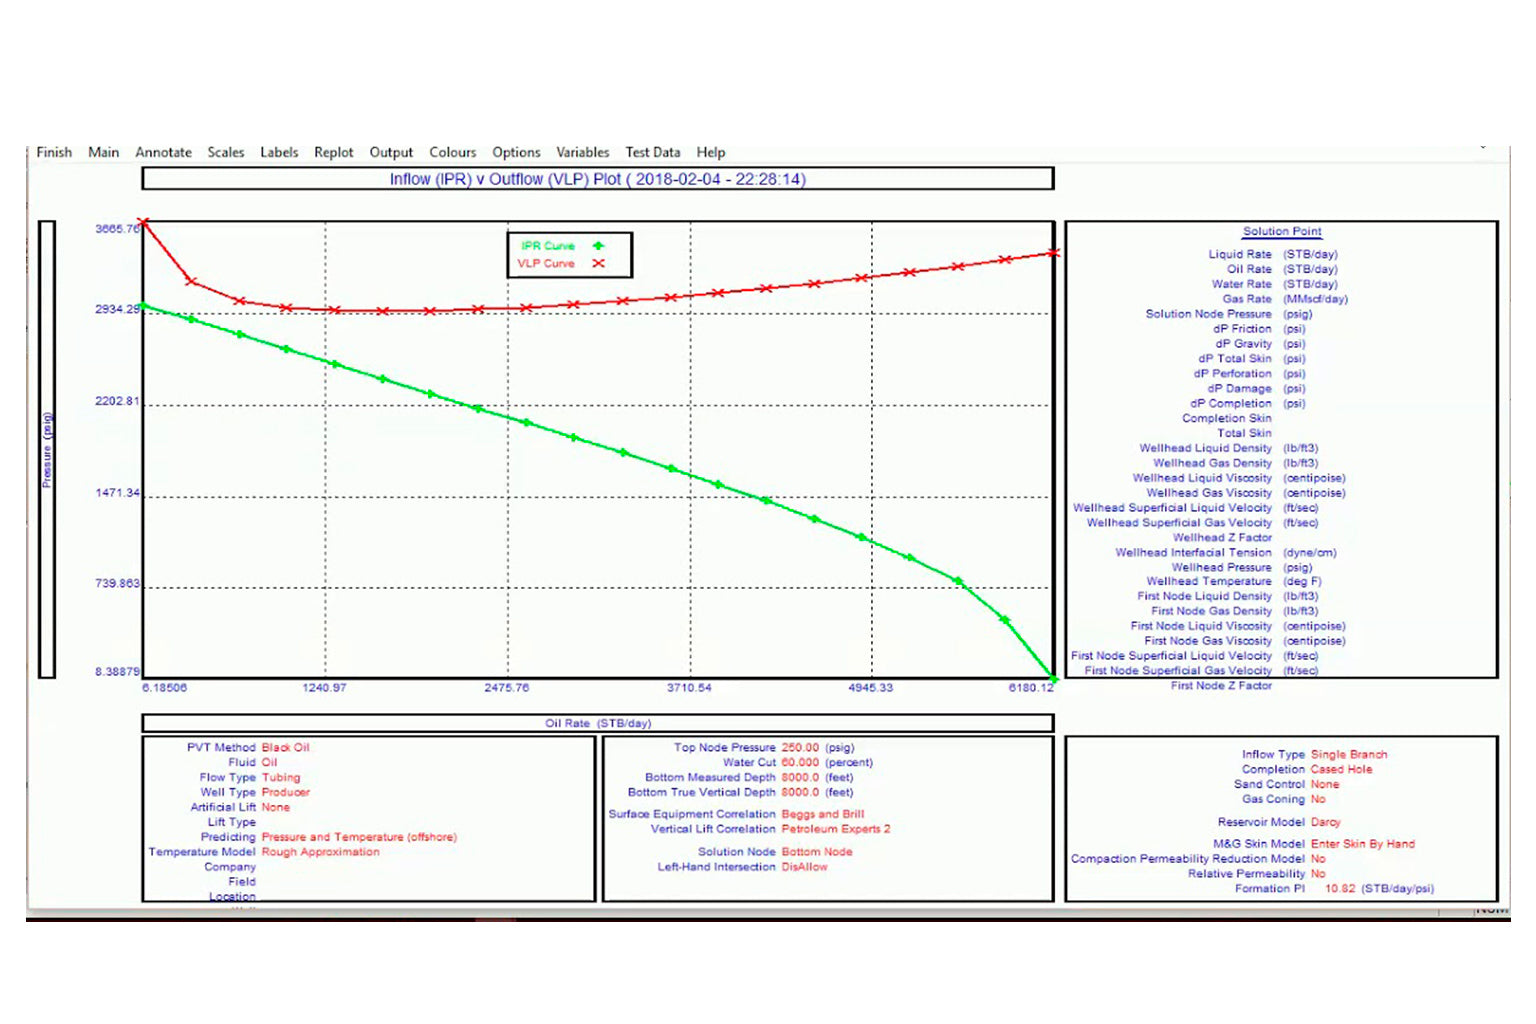Click the y-axis value 1471.34
1536x1024 pixels.
click(x=117, y=493)
